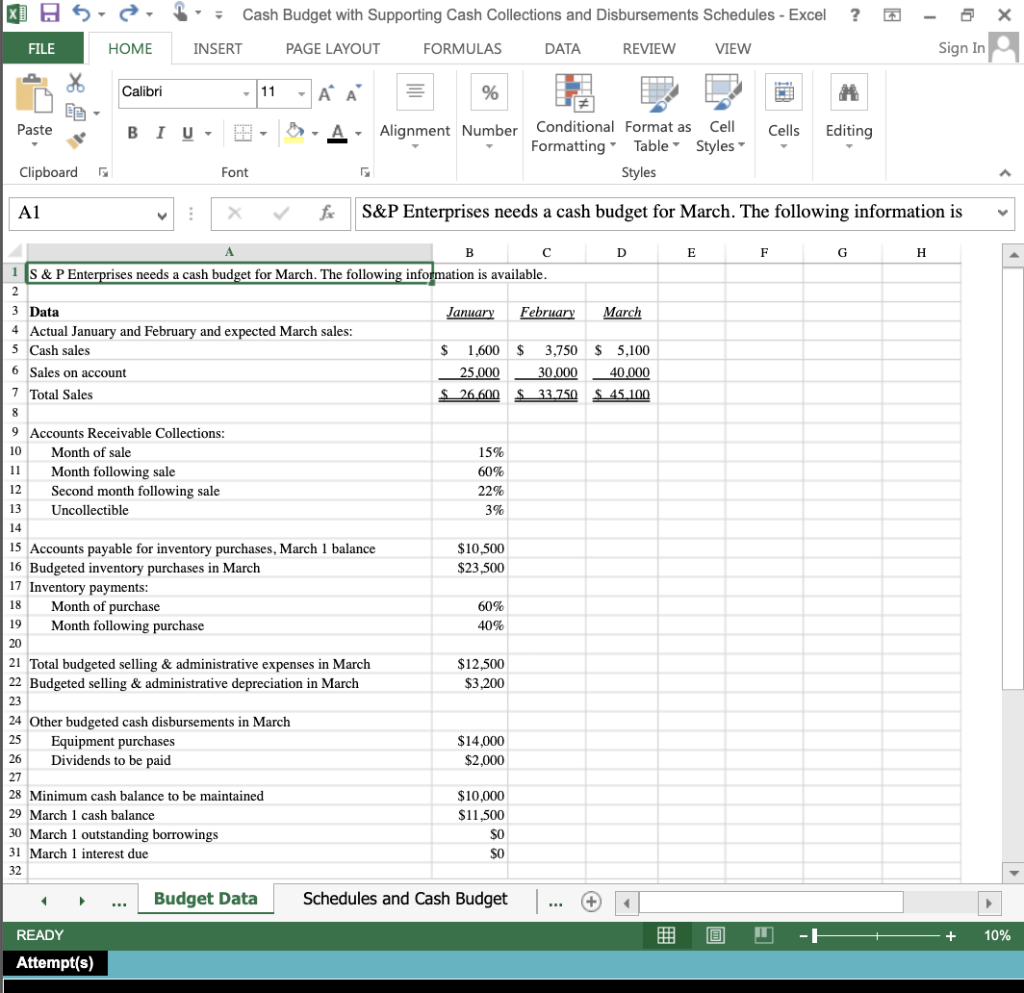The image size is (1024, 993).
Task: Click the Borders icon
Action: 243,133
